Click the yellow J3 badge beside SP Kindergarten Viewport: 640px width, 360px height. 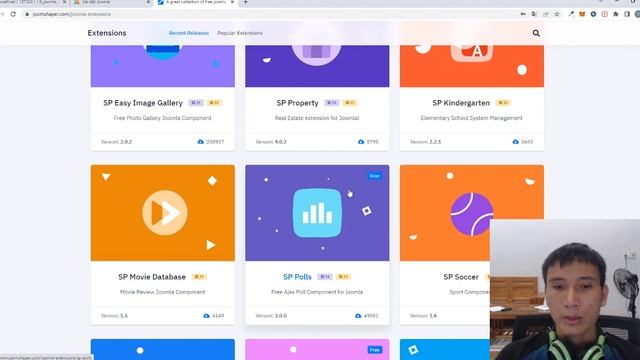(x=503, y=103)
